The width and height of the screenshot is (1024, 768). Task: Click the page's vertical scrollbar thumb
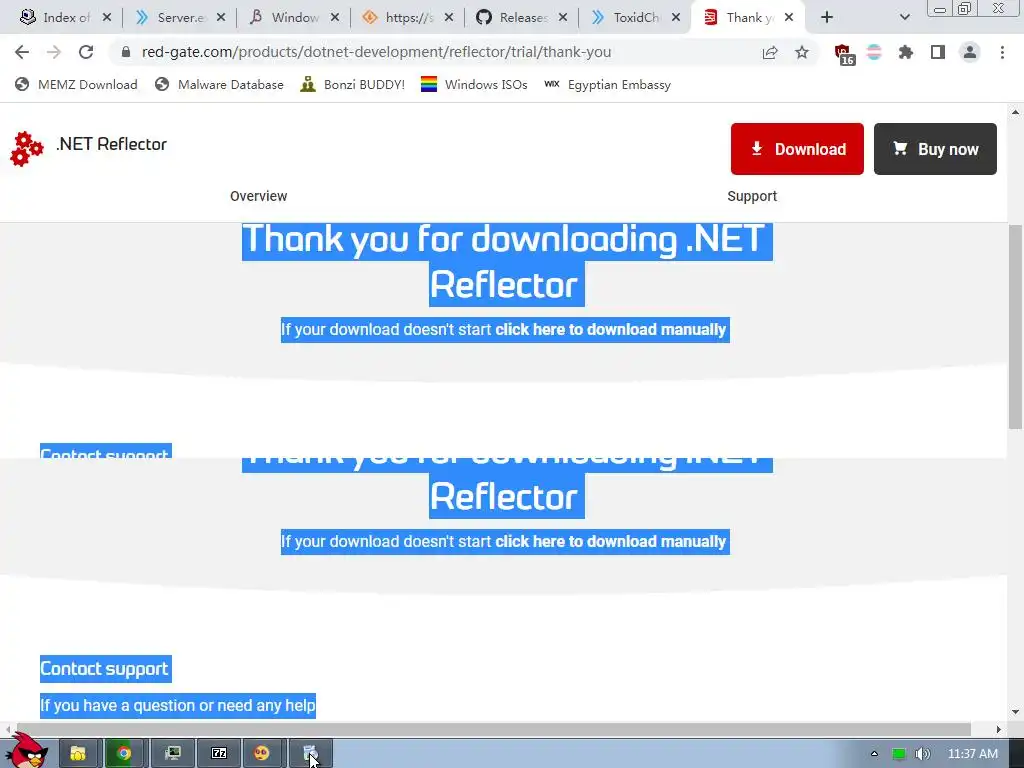pyautogui.click(x=1015, y=327)
